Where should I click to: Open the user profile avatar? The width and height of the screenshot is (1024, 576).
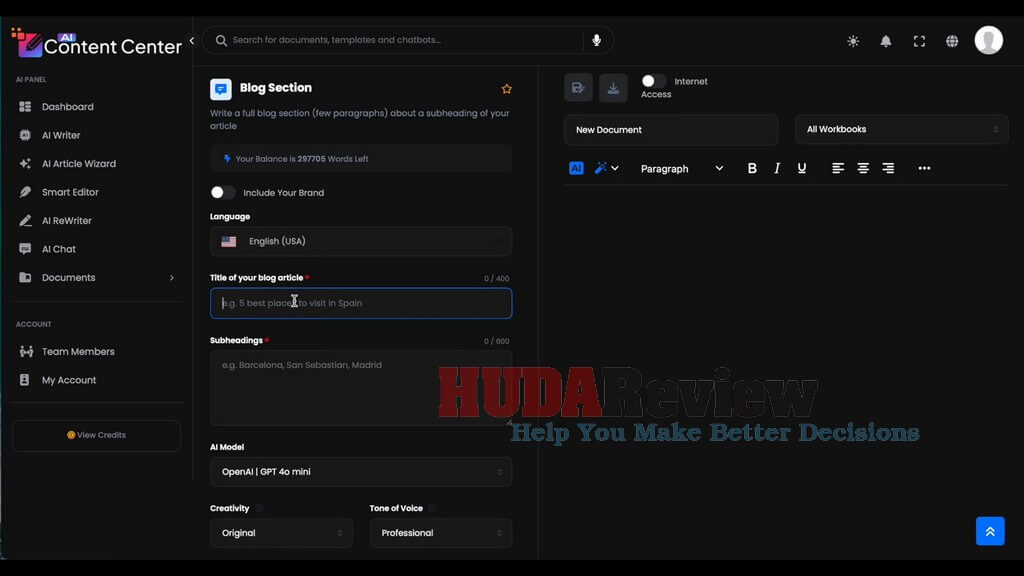(989, 40)
